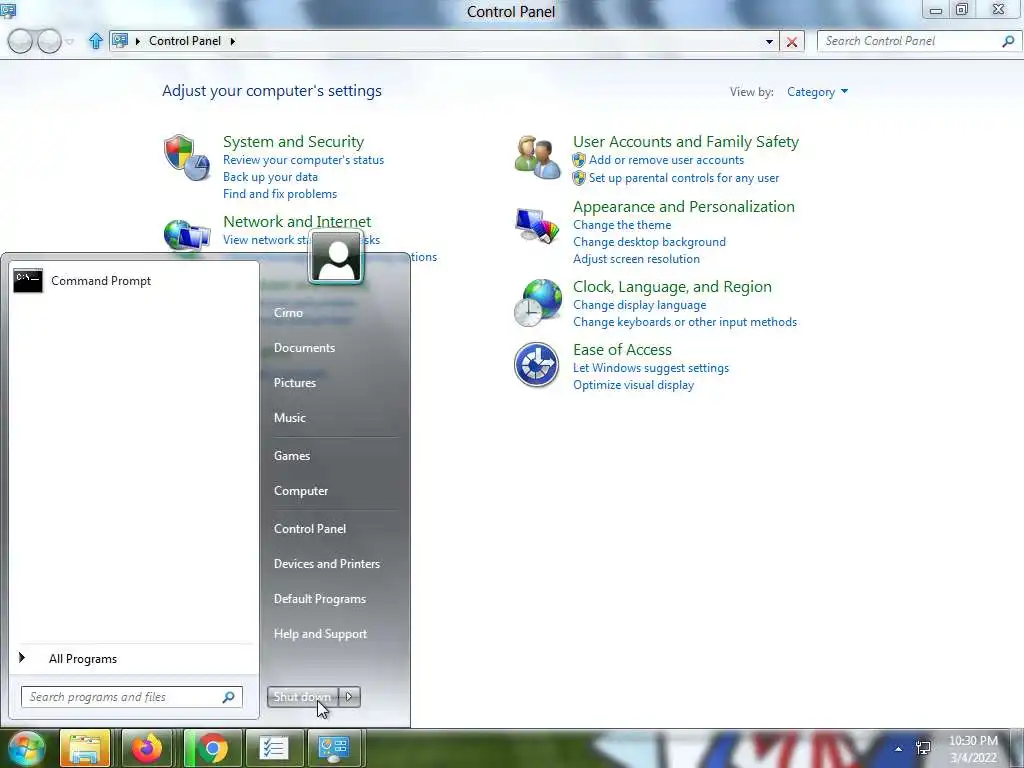Screen dimensions: 1024x768
Task: Click Back up your data link
Action: click(x=270, y=177)
